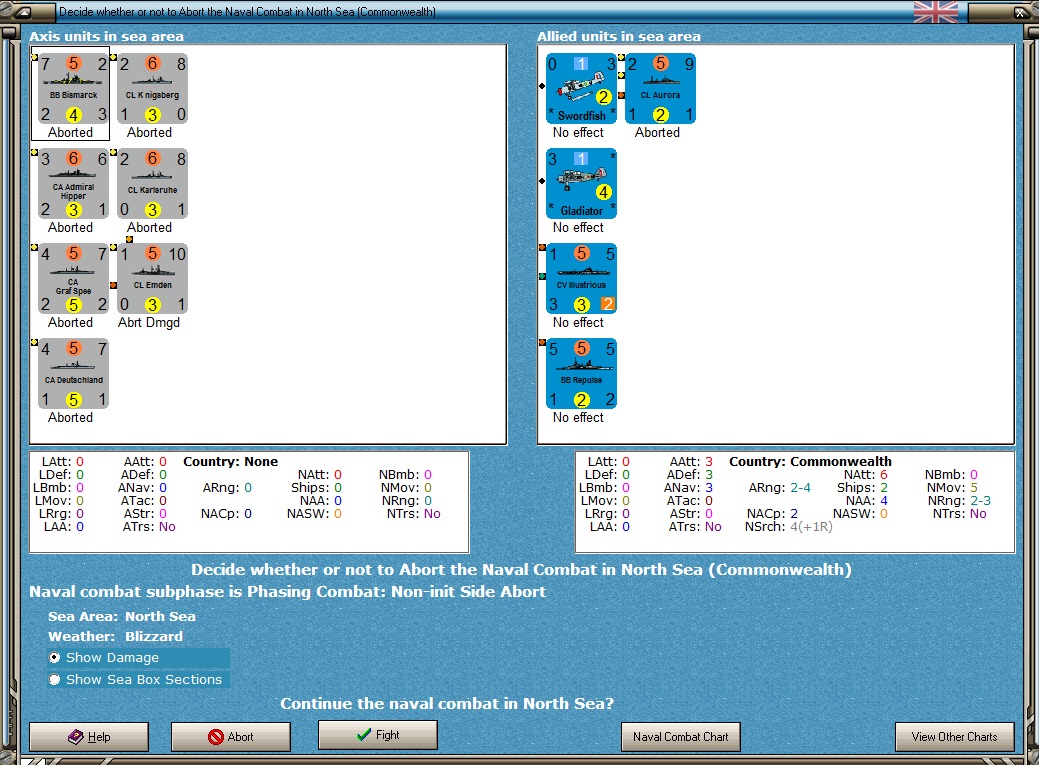Click 'Country: None' text

(x=231, y=461)
